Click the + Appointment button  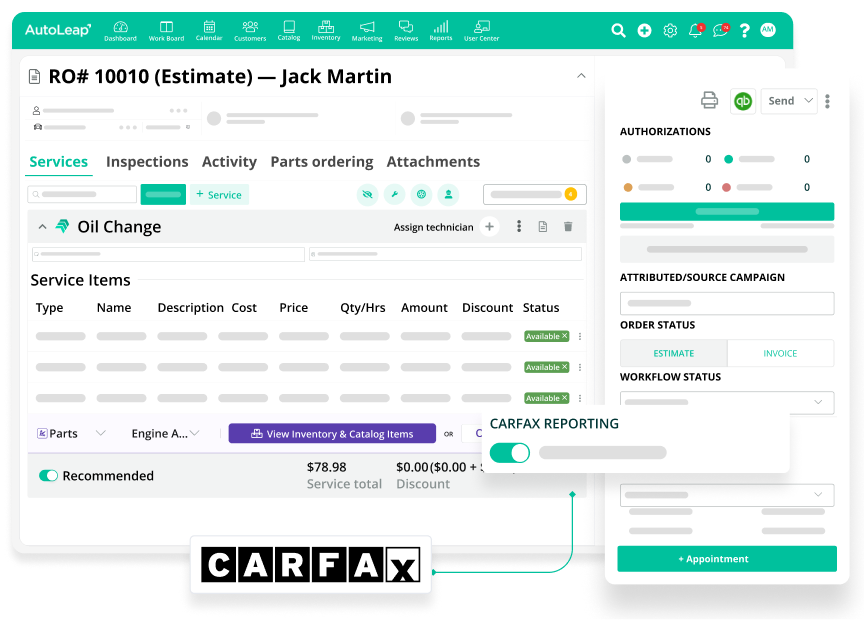click(727, 559)
